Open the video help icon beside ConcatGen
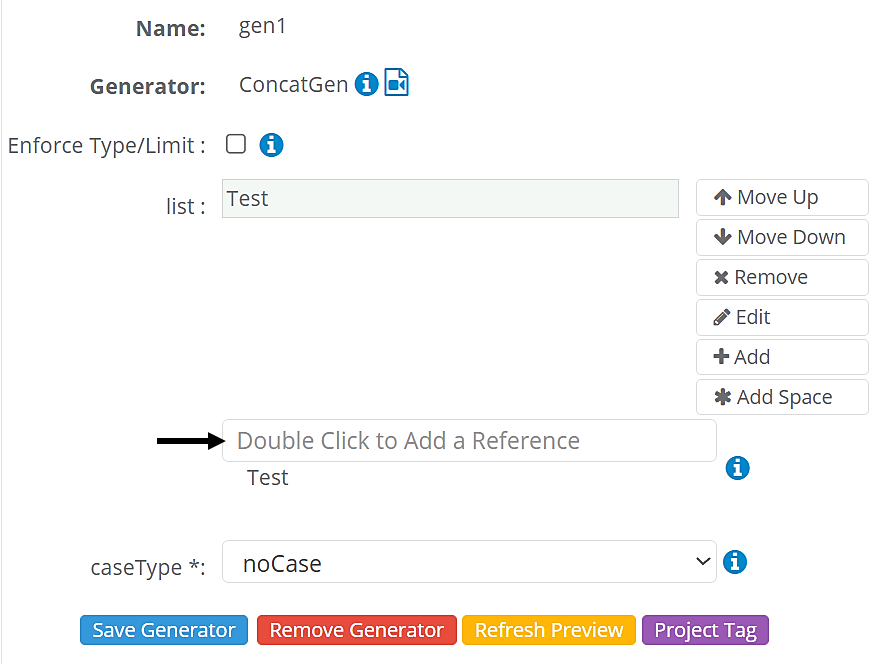Viewport: 889px width, 666px height. (397, 83)
